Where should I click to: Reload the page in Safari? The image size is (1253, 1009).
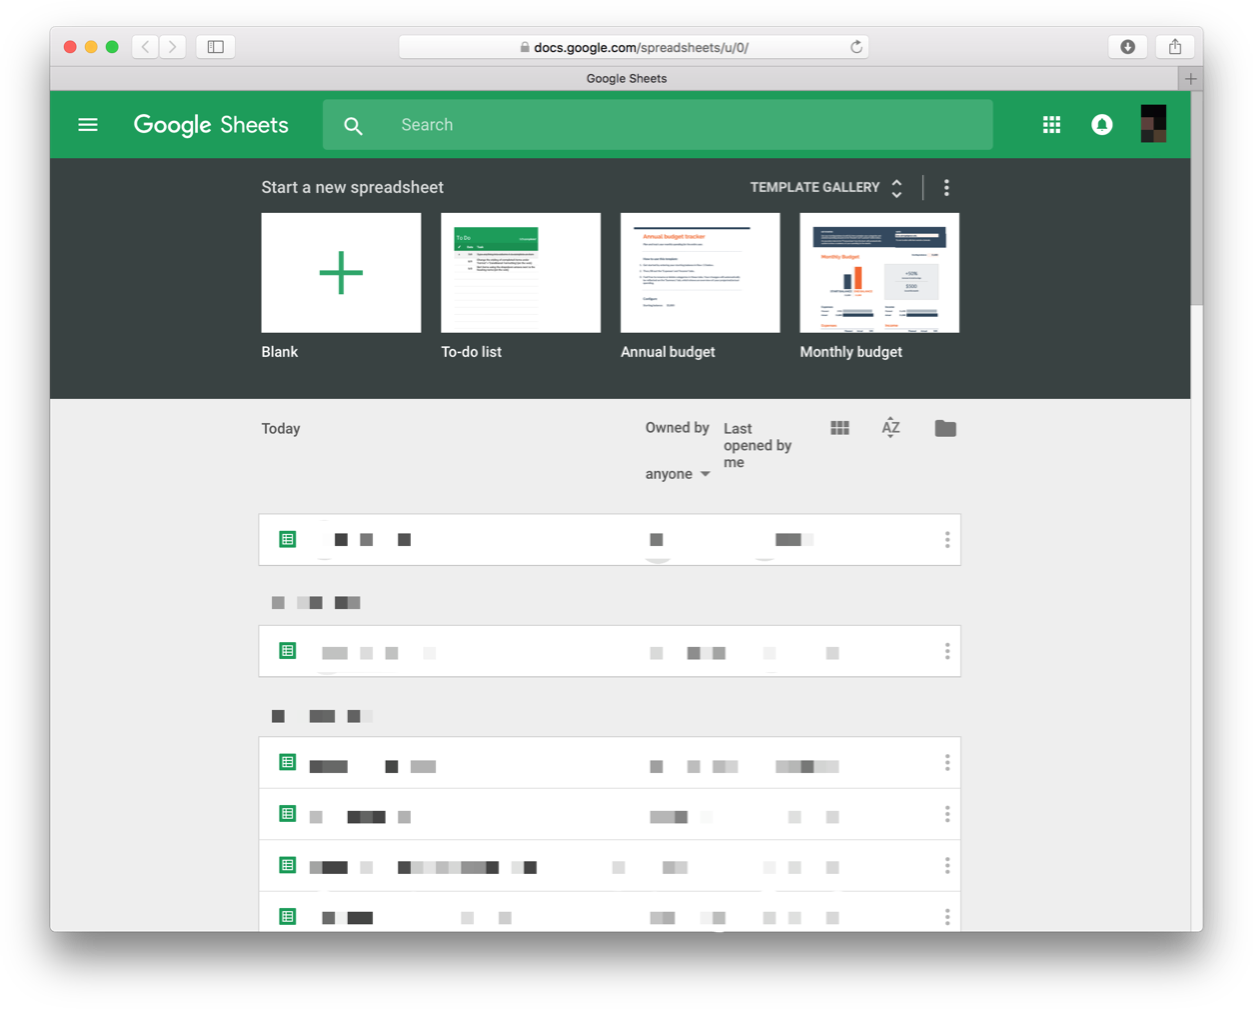[856, 47]
